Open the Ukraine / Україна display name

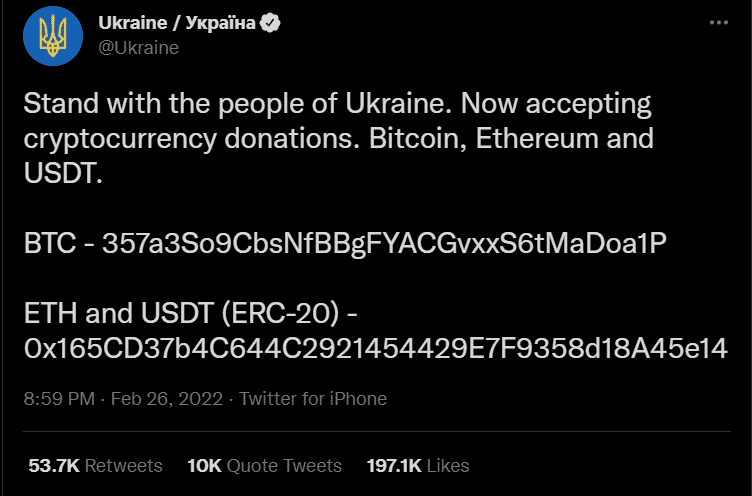176,24
